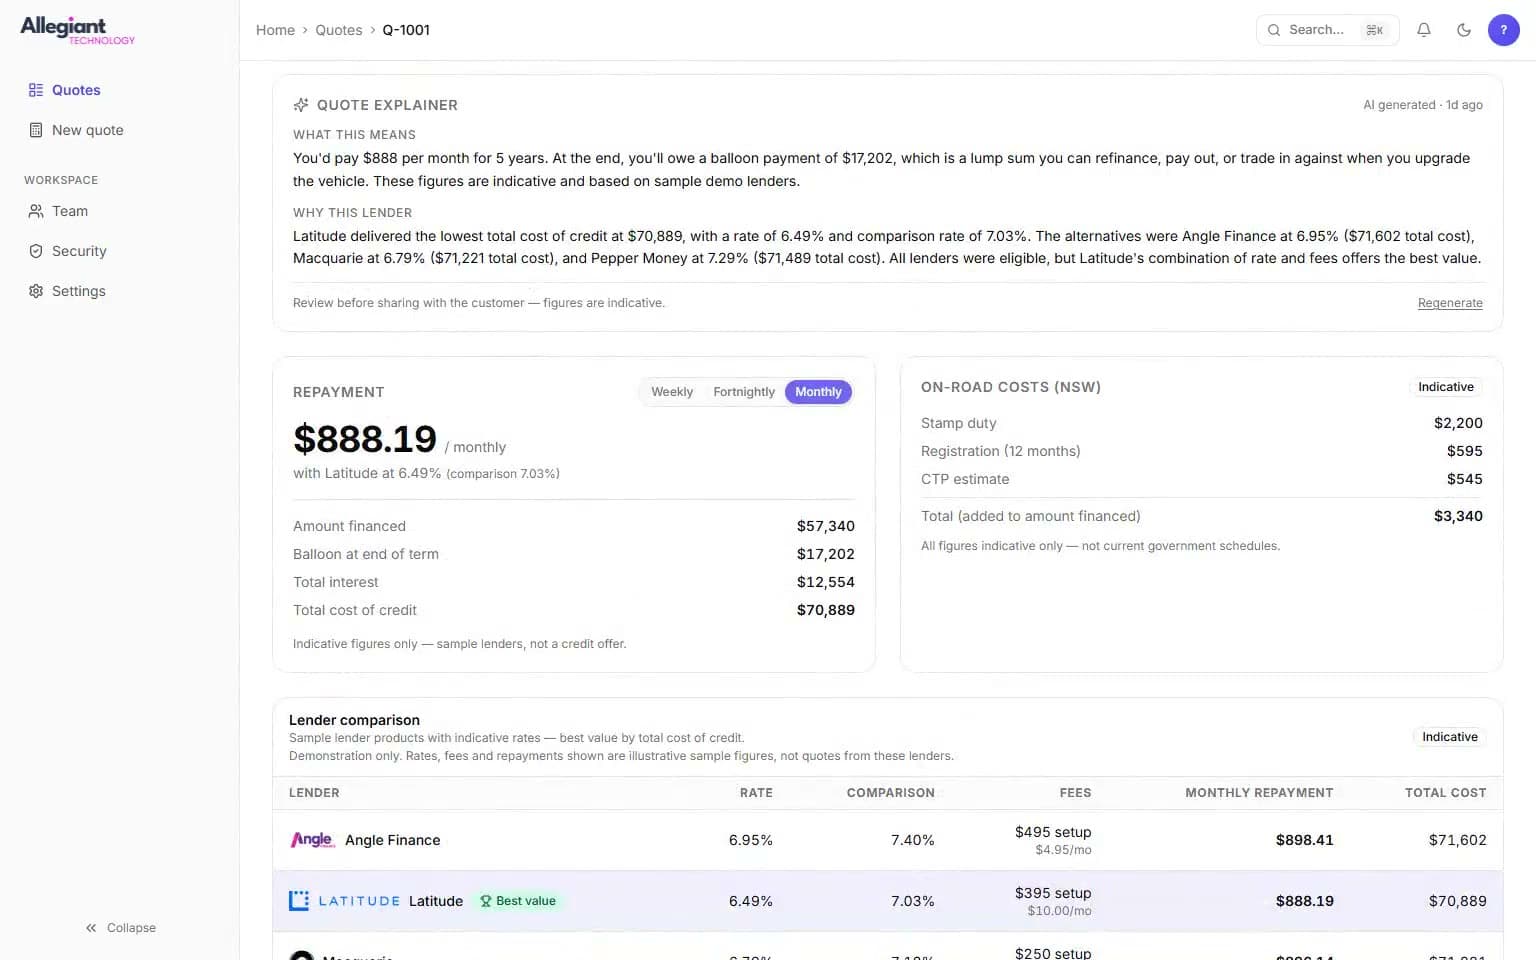Image resolution: width=1536 pixels, height=960 pixels.
Task: Click the Security shield icon
Action: [36, 251]
